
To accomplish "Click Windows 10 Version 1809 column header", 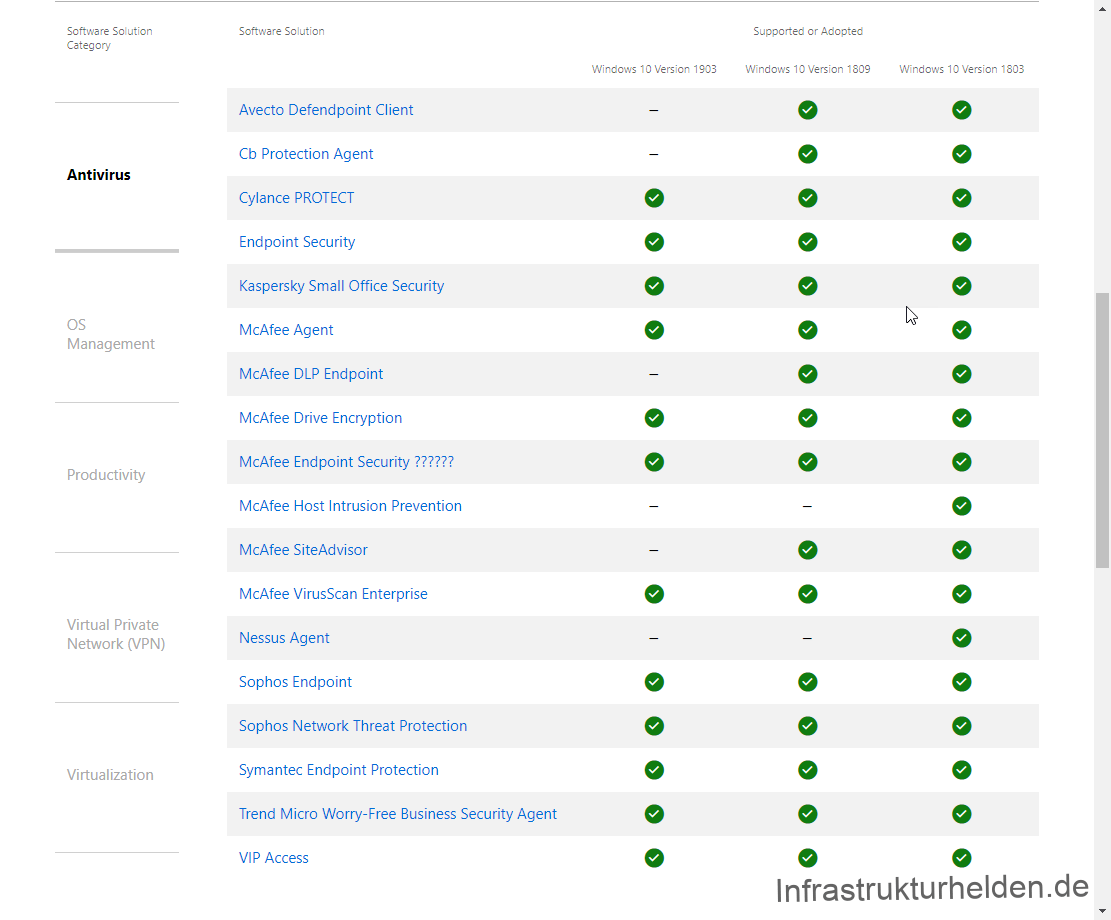I will pyautogui.click(x=808, y=69).
